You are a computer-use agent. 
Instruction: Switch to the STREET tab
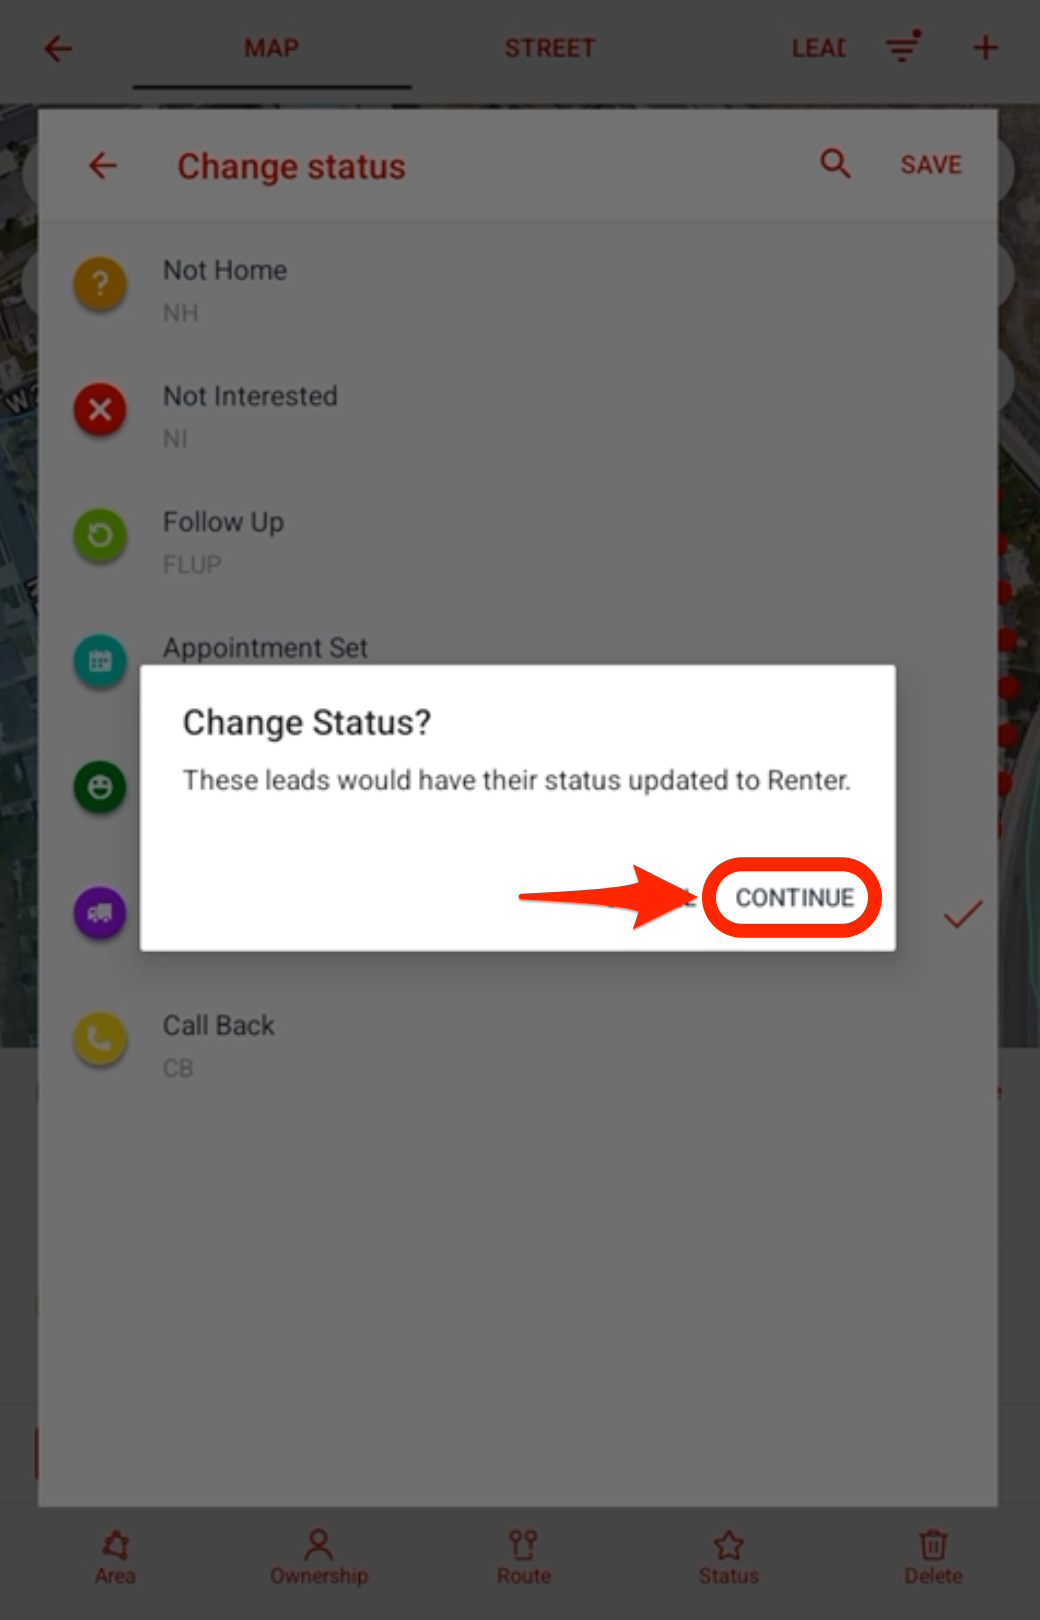click(x=549, y=48)
